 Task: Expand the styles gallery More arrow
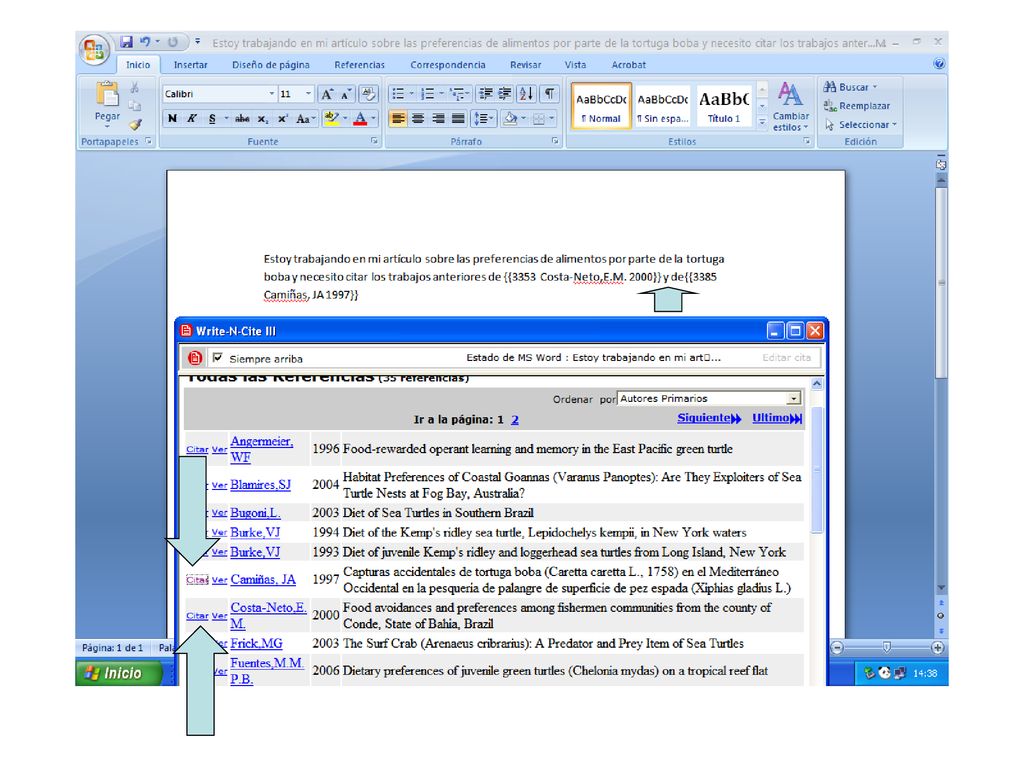click(x=762, y=122)
